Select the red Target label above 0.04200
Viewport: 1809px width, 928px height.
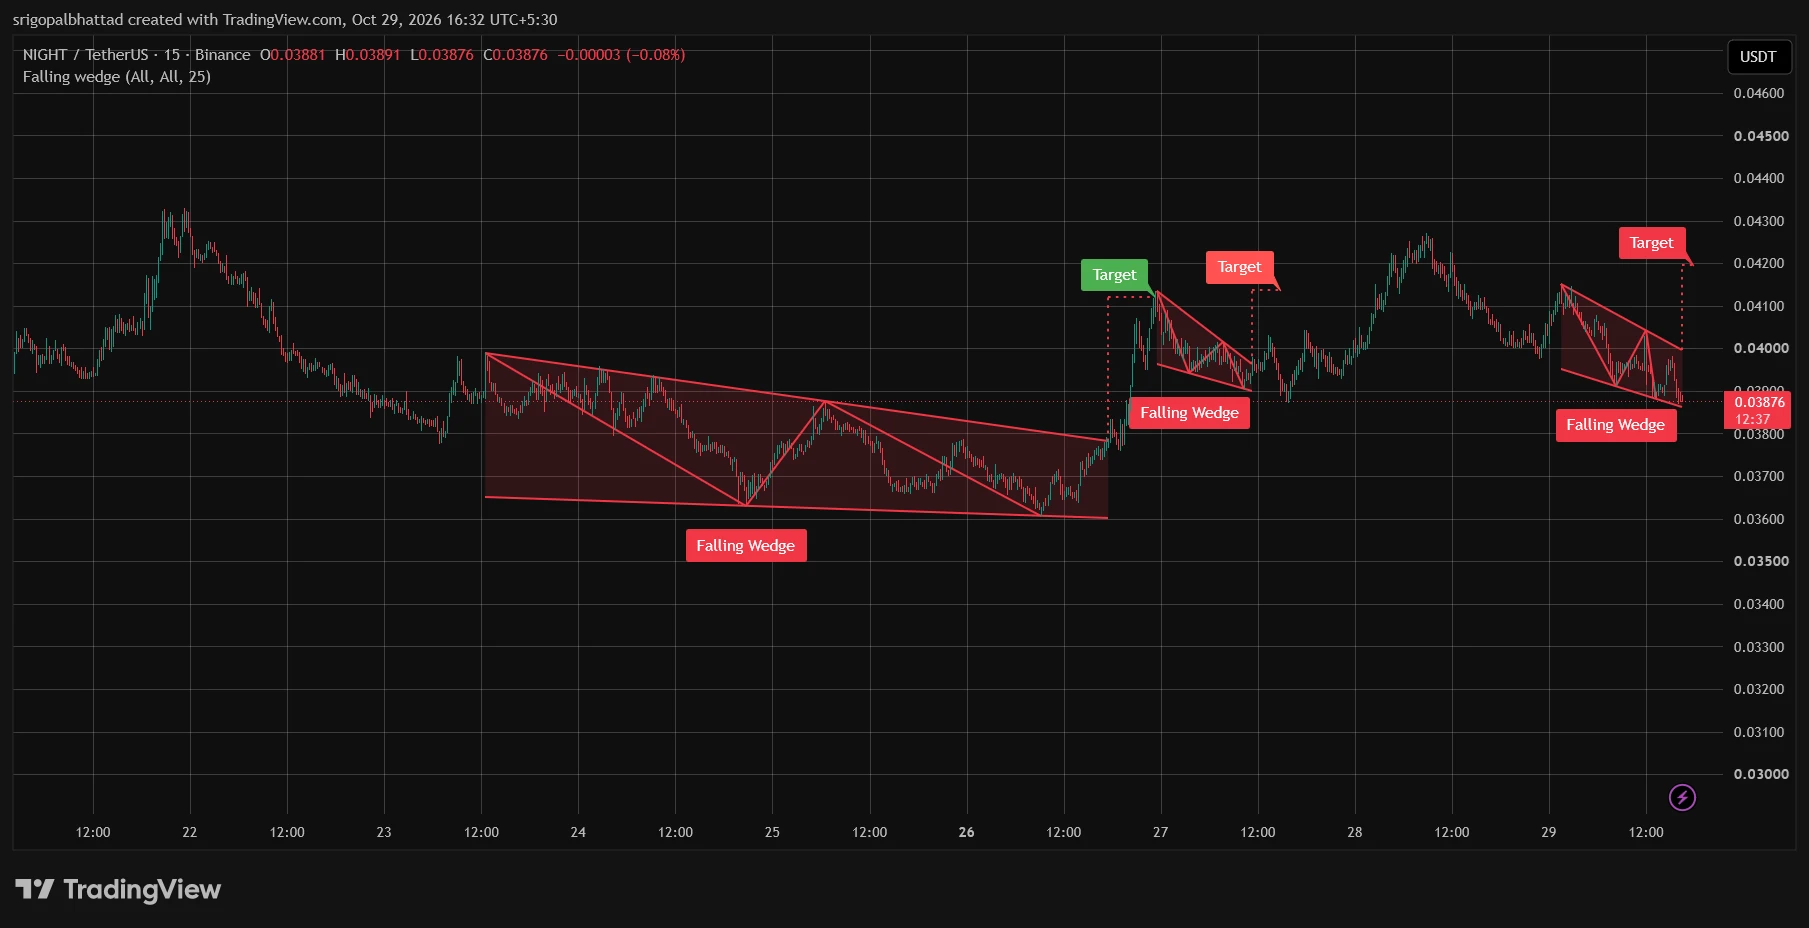tap(1652, 243)
